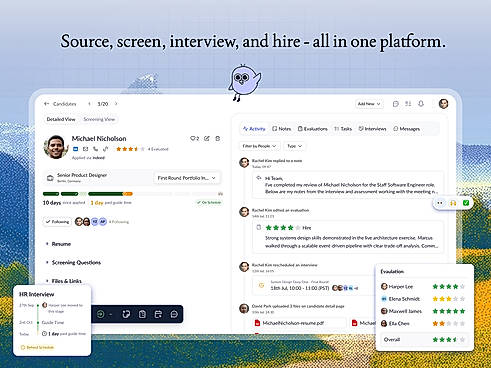Screen dimensions: 491x368
Task: Switch to Detailed View
Action: (x=61, y=119)
